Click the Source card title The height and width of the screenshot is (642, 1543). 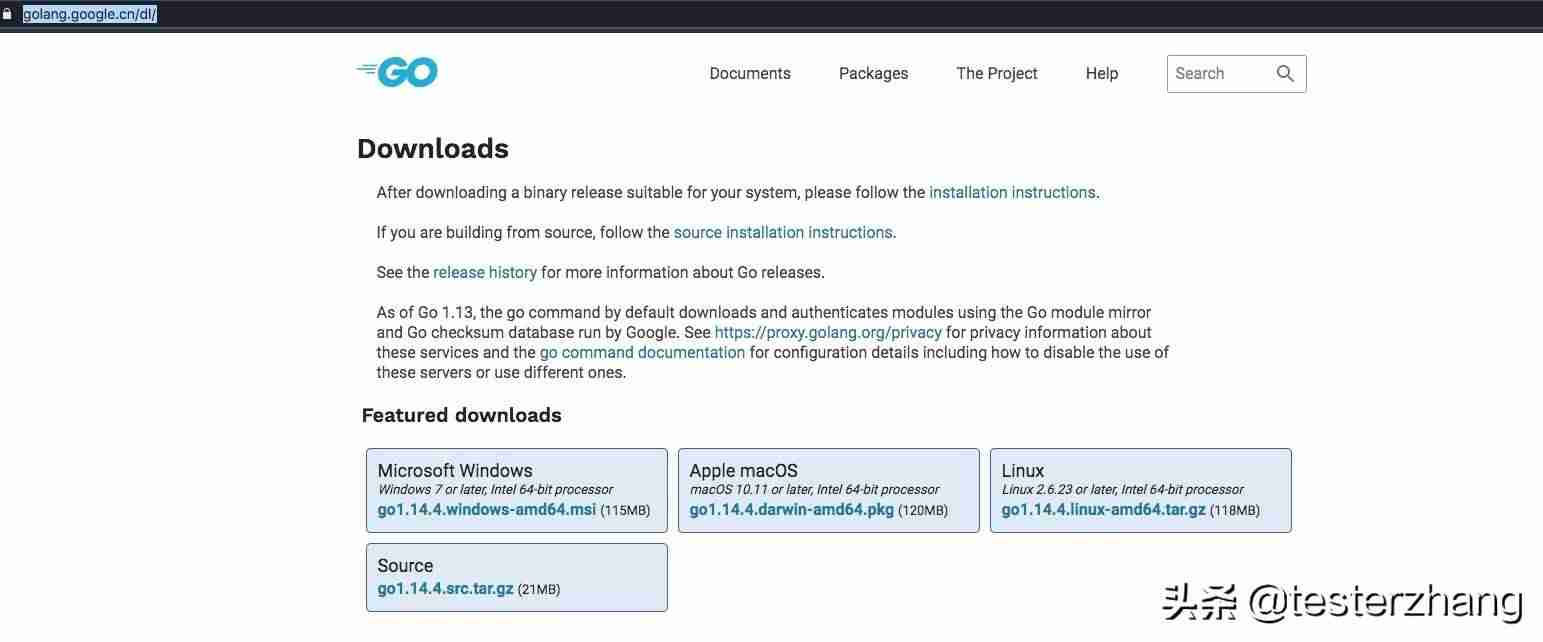click(405, 565)
